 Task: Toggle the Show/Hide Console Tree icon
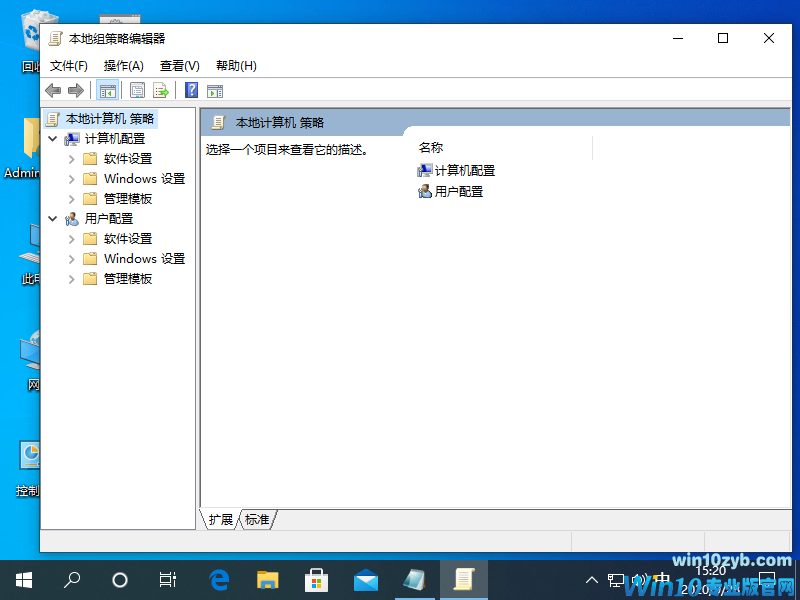coord(107,90)
